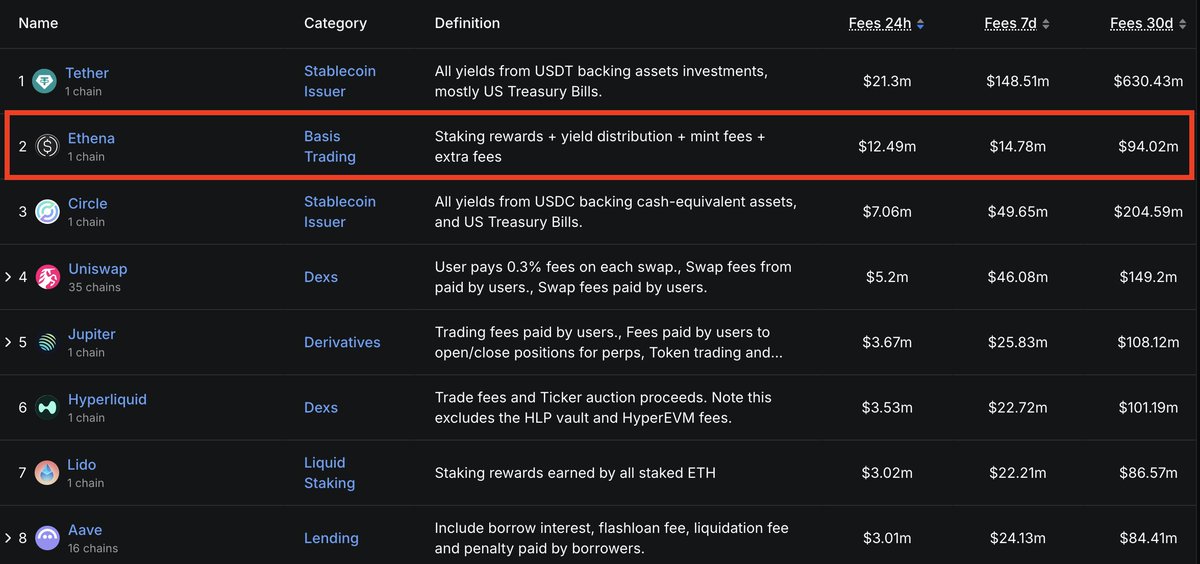Open the Basis Trading category link

[x=330, y=146]
